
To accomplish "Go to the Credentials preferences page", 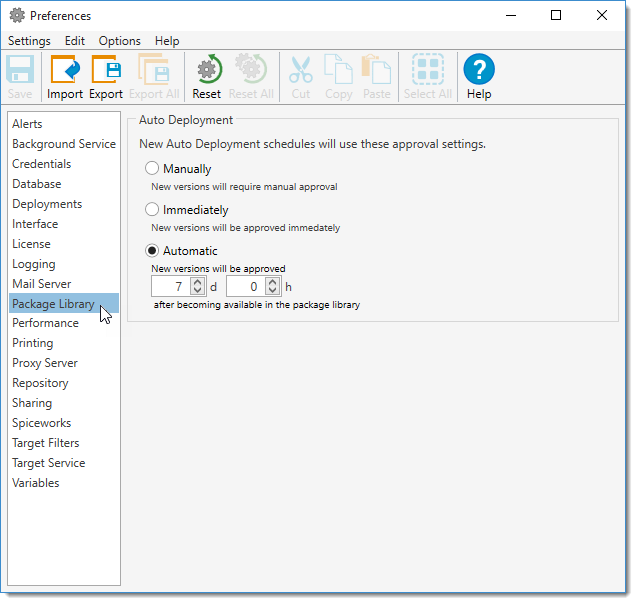I will [x=41, y=164].
